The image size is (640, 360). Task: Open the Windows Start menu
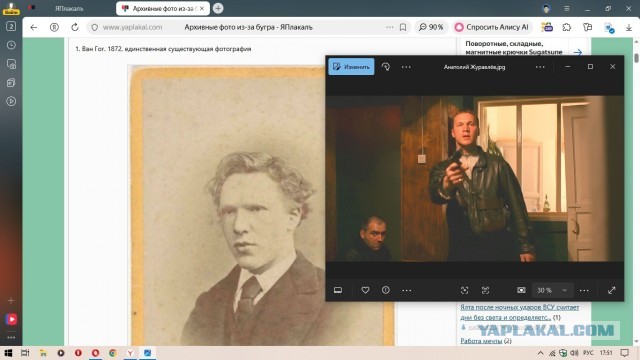coord(8,353)
